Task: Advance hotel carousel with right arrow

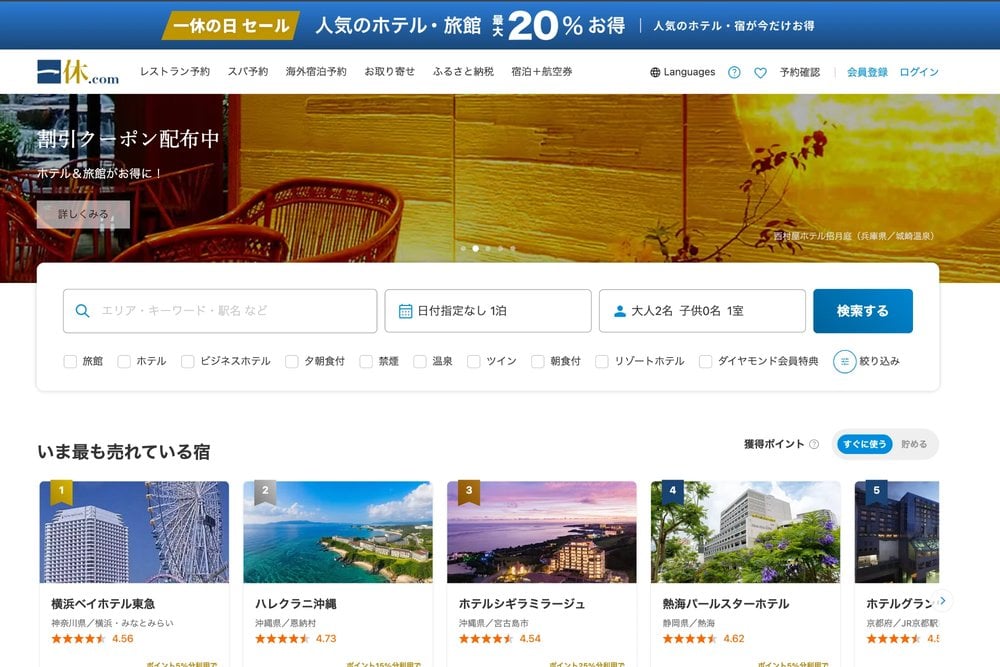Action: click(x=942, y=600)
